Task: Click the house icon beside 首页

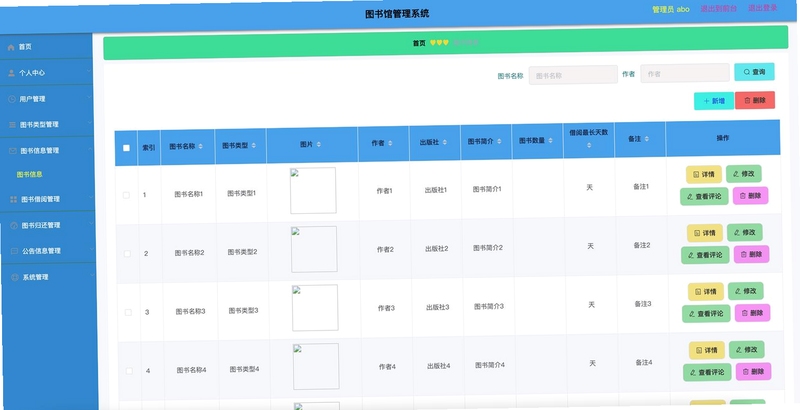Action: coord(11,47)
